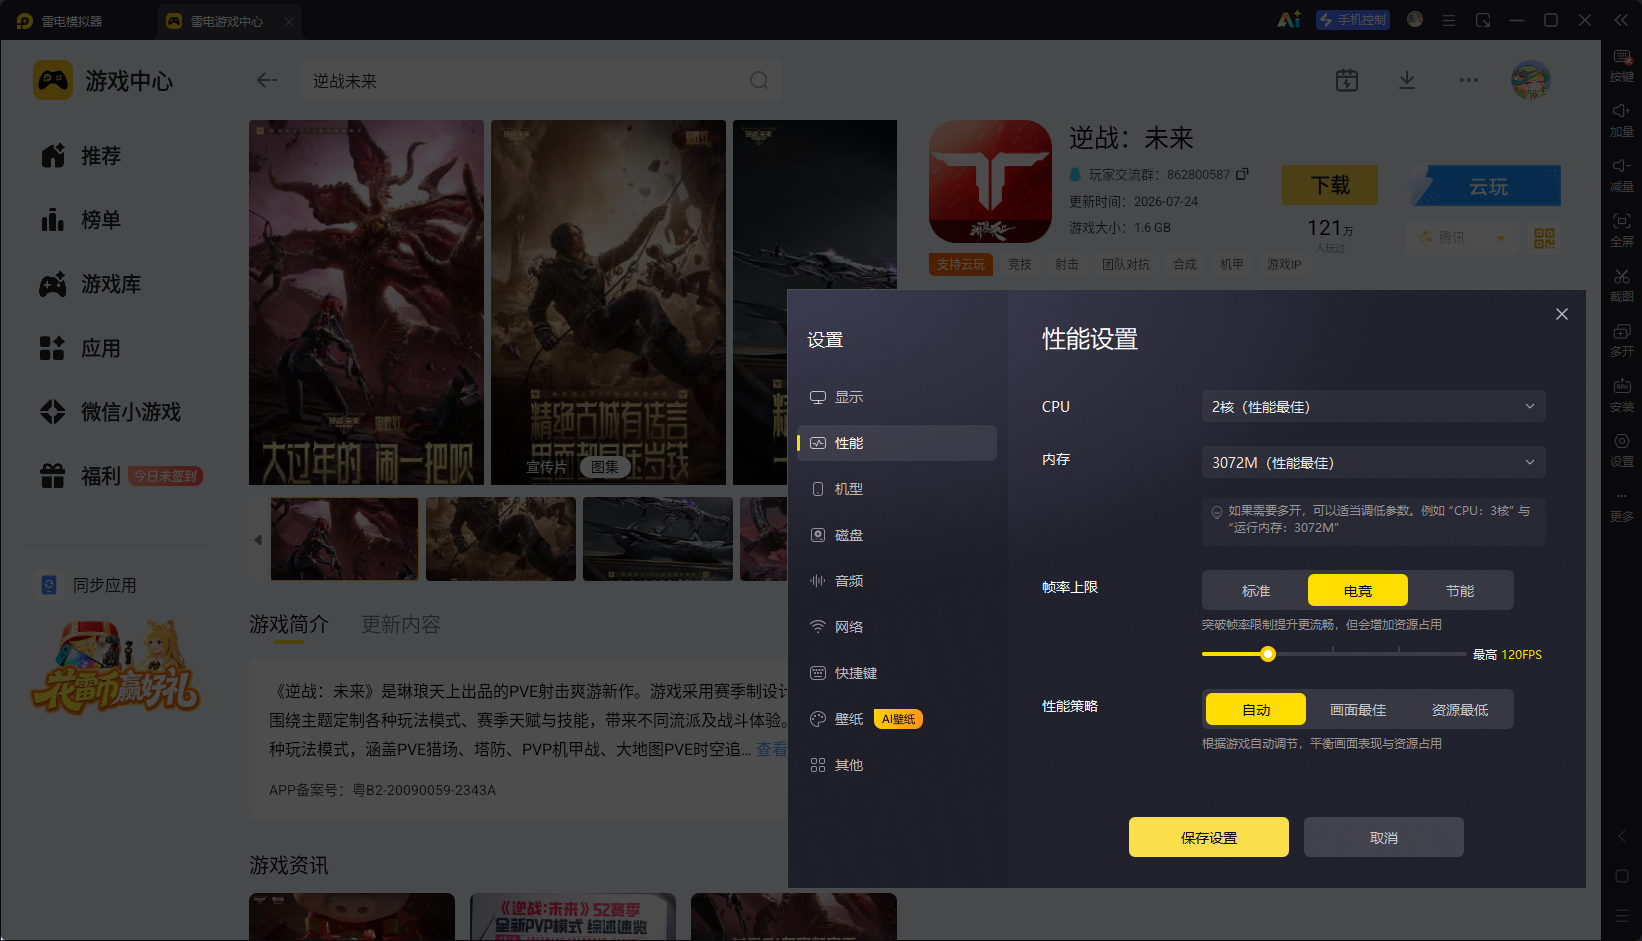Close the 设置 dialog with the X
Screen dimensions: 1642x941
coord(1562,314)
